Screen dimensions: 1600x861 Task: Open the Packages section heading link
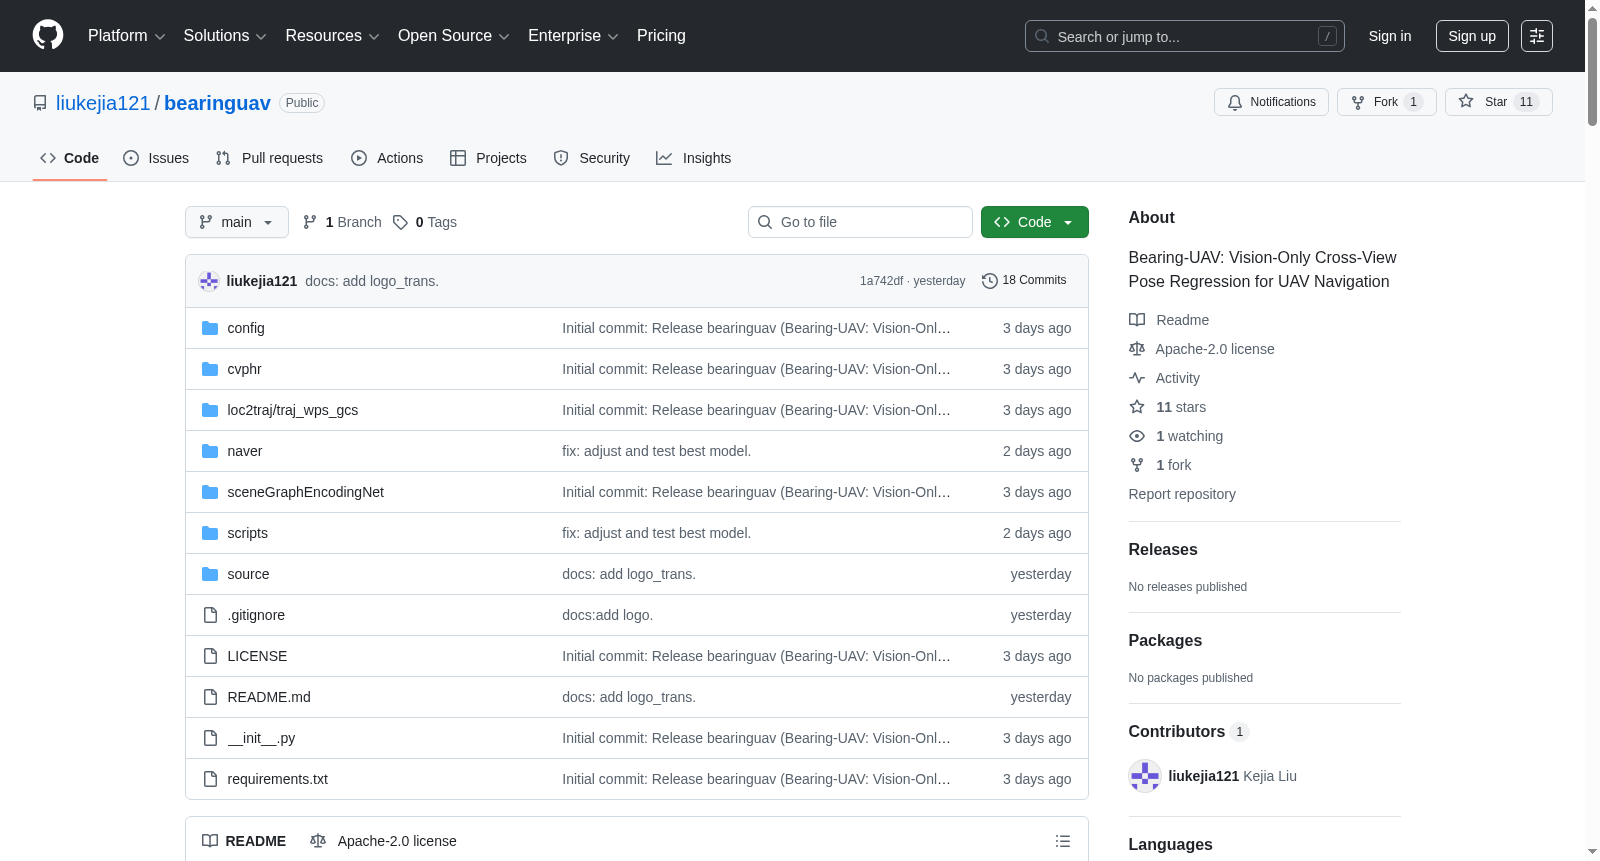tap(1165, 641)
